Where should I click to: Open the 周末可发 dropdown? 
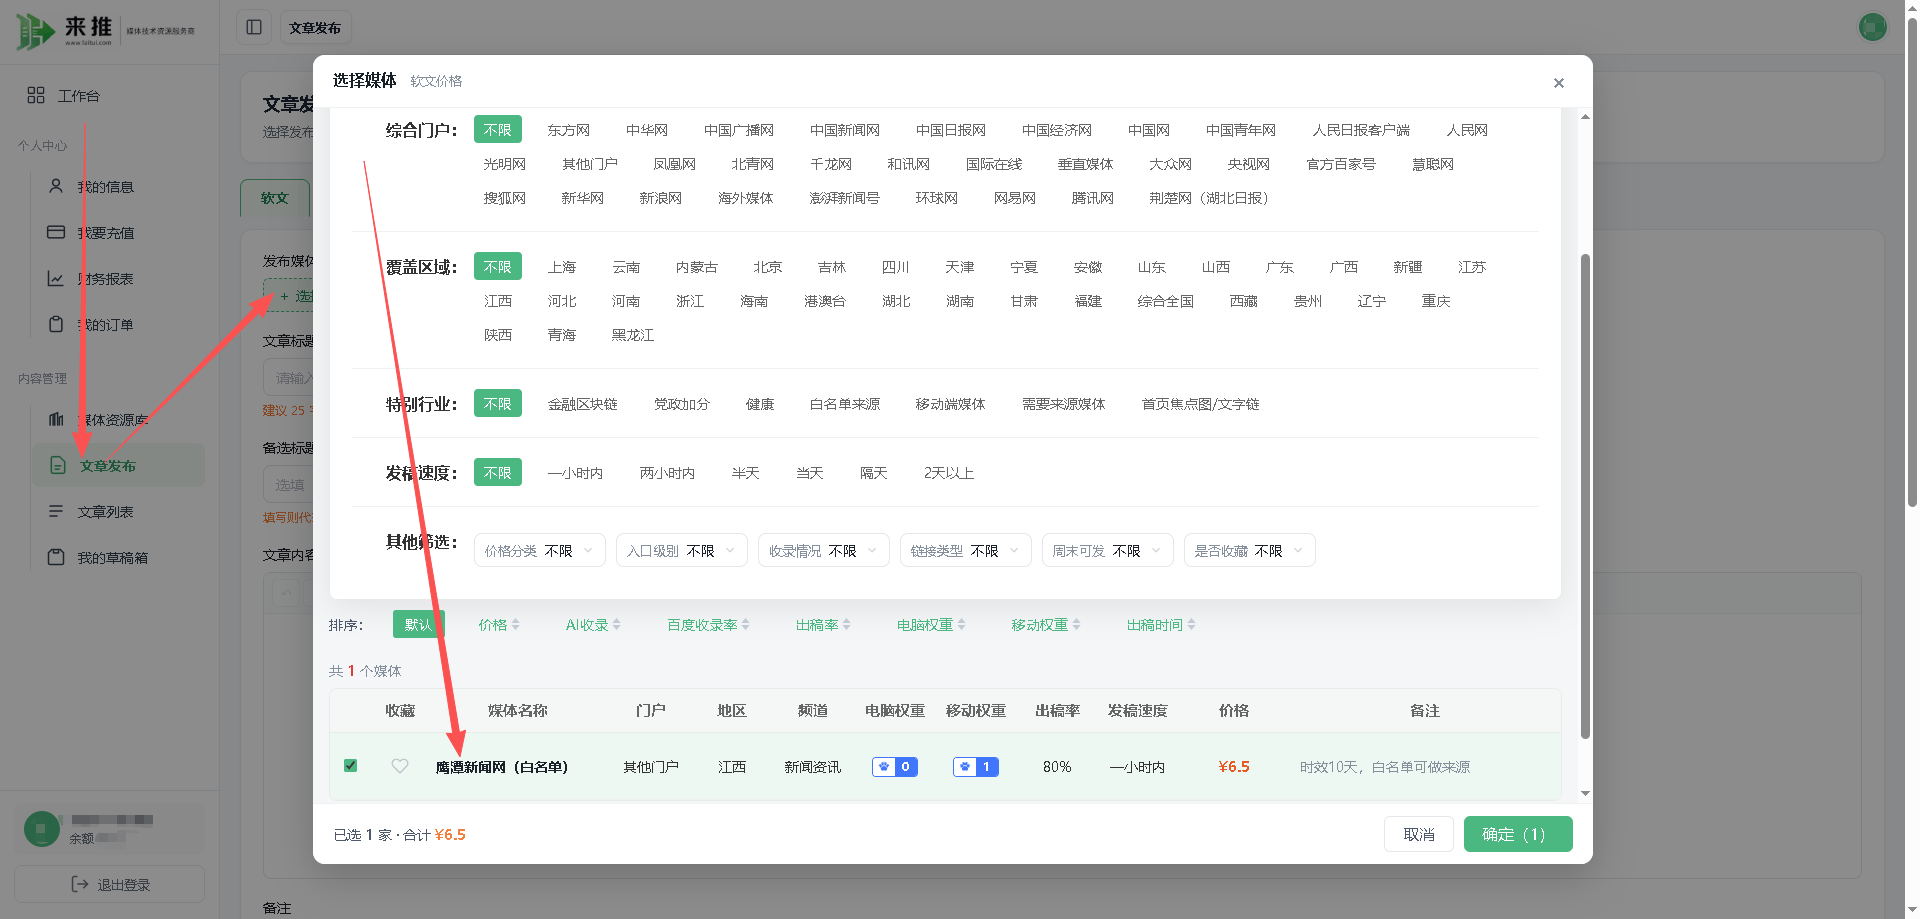[1108, 551]
